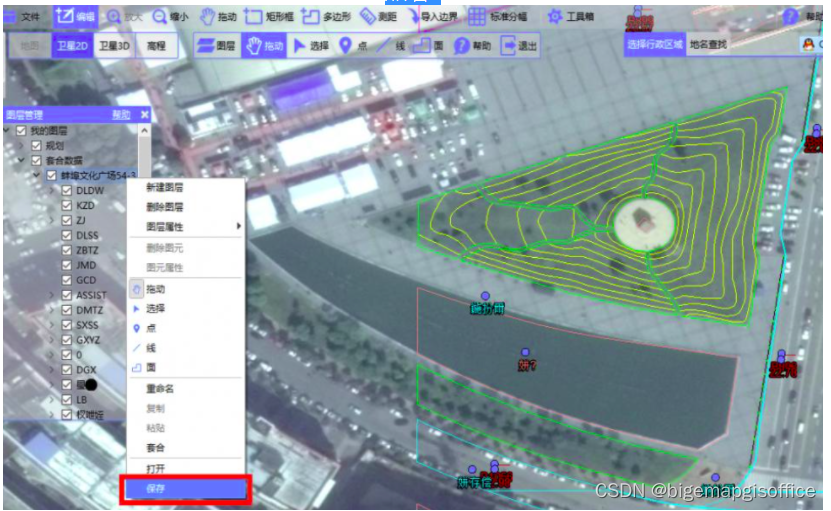Viewport: 831px width, 511px height.
Task: Collapse the 我的图层 tree node
Action: (7, 130)
